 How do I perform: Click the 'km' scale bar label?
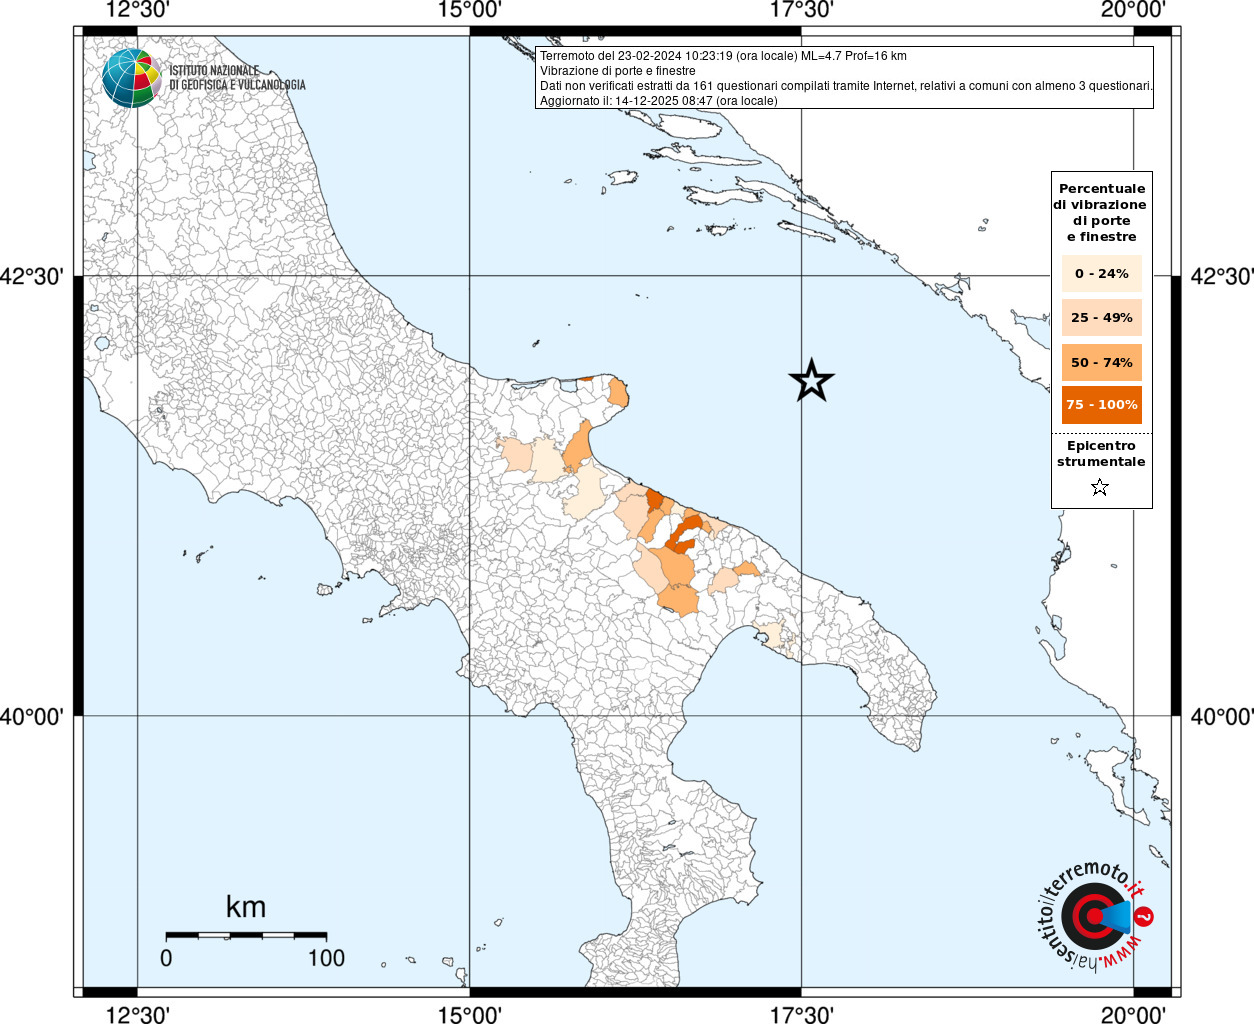point(246,907)
